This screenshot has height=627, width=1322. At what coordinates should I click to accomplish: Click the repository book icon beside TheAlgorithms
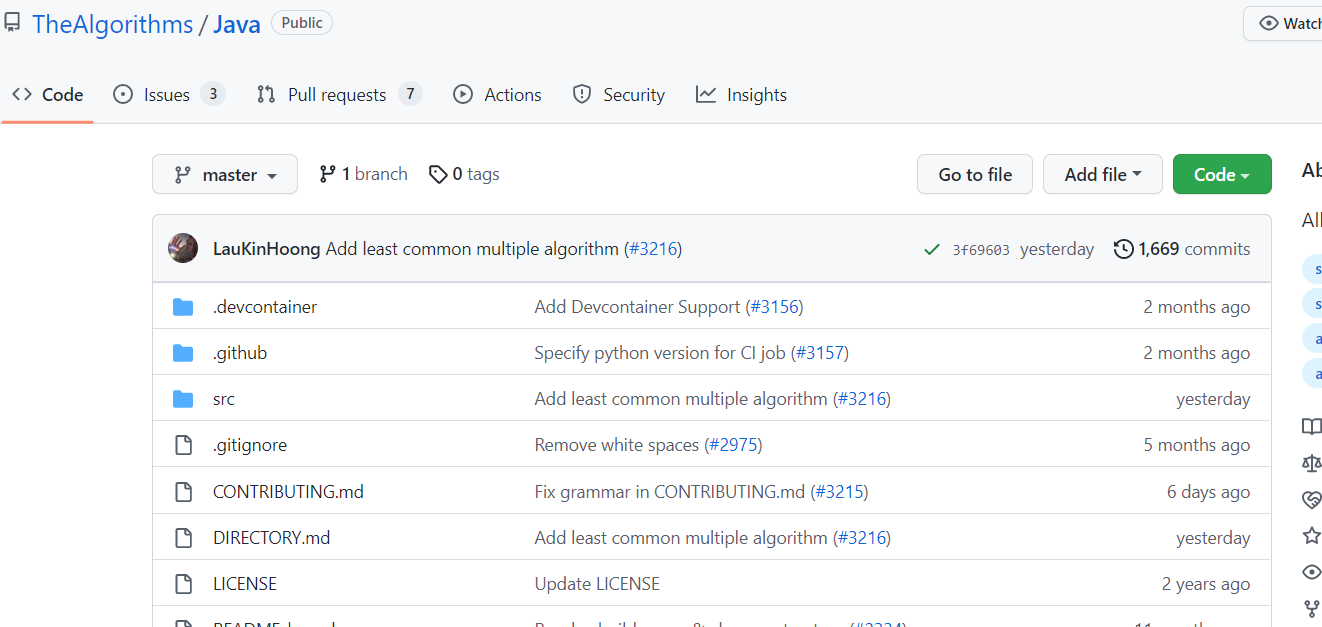tap(12, 23)
